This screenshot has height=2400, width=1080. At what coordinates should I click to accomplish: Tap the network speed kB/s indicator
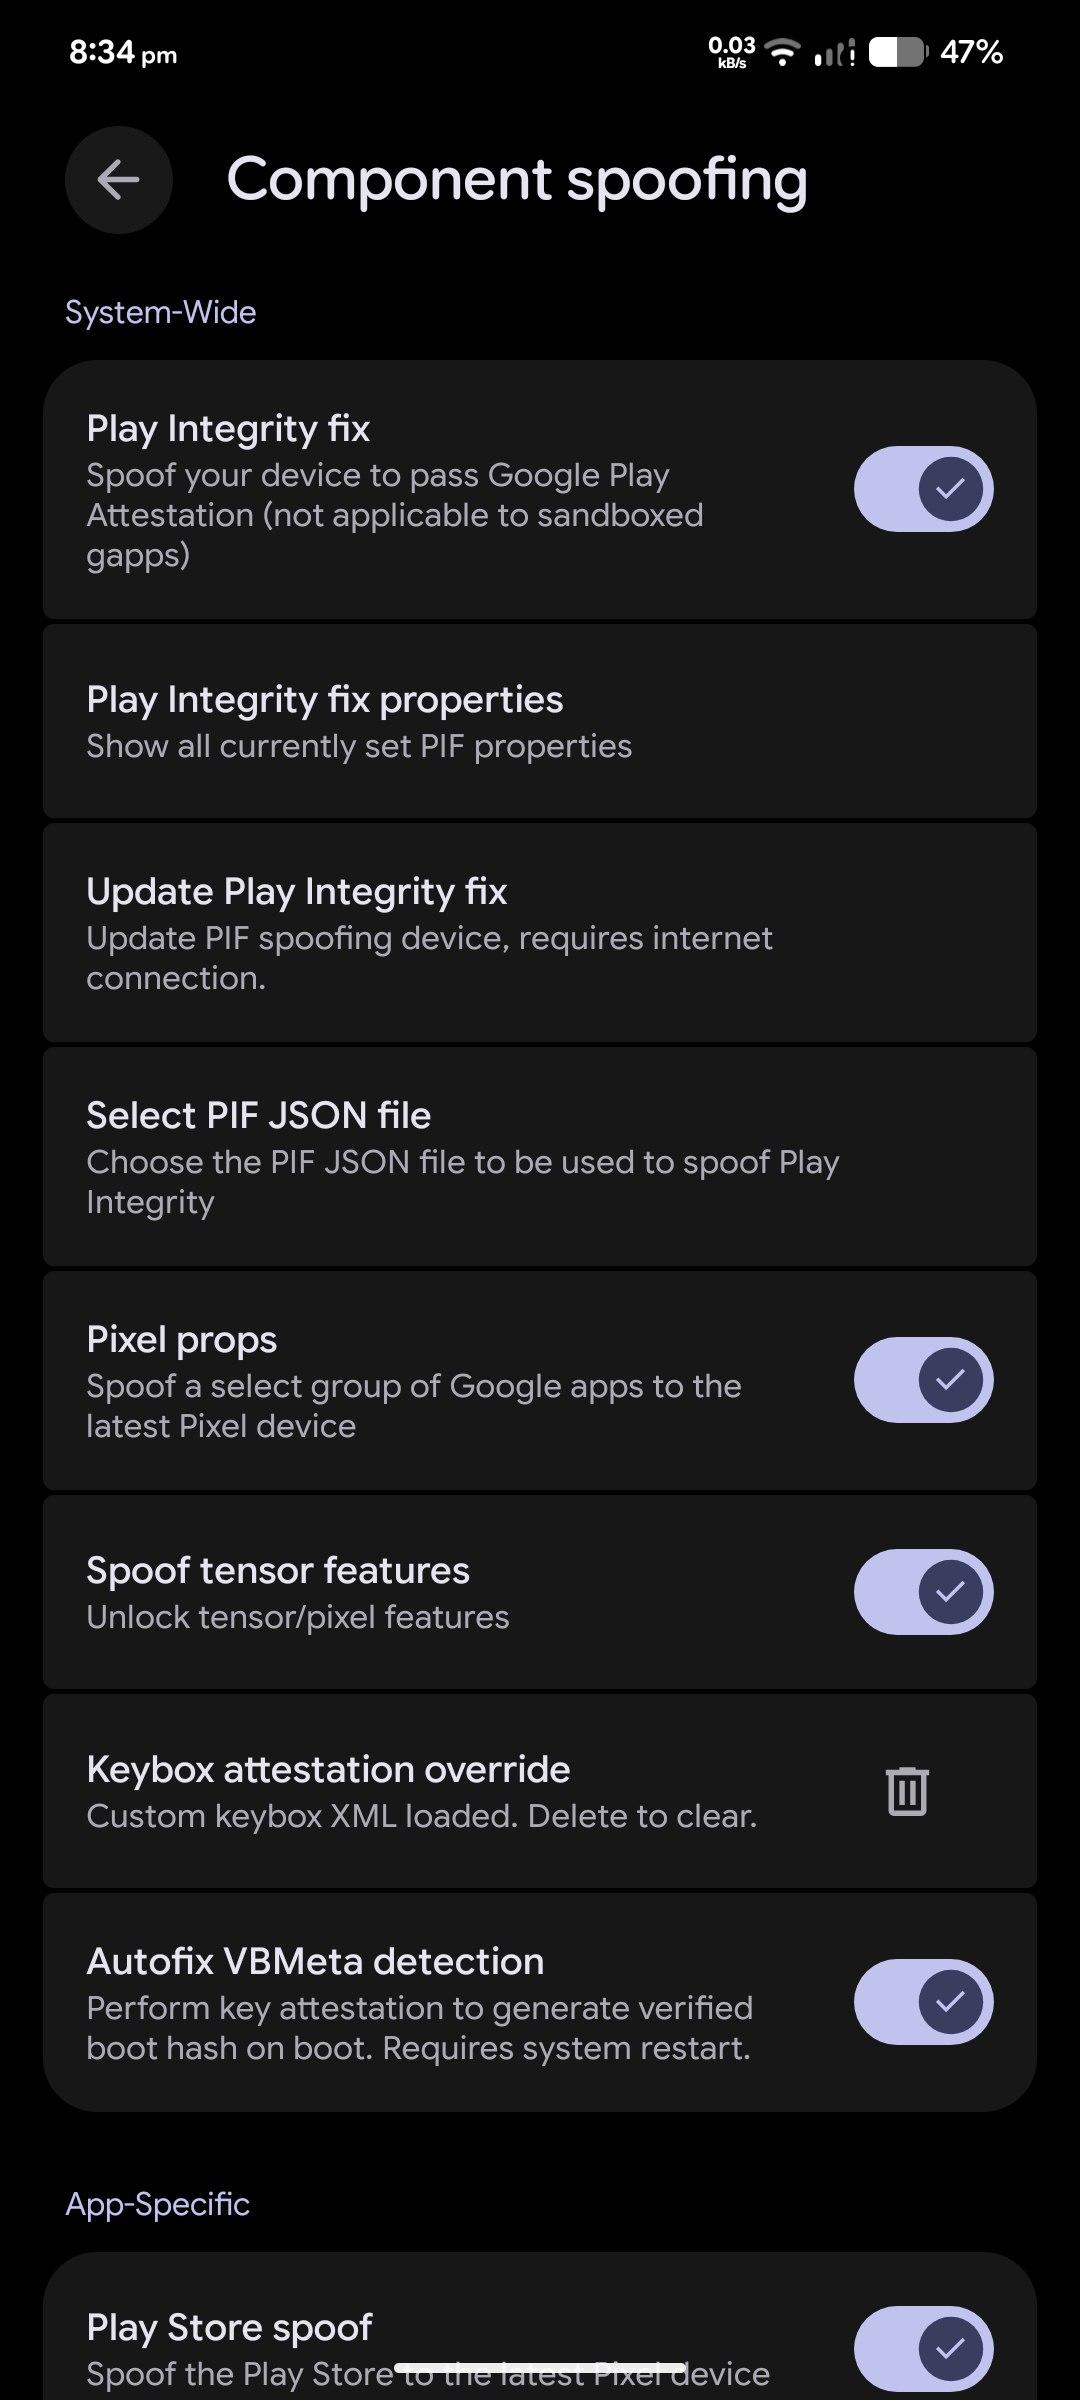click(731, 51)
